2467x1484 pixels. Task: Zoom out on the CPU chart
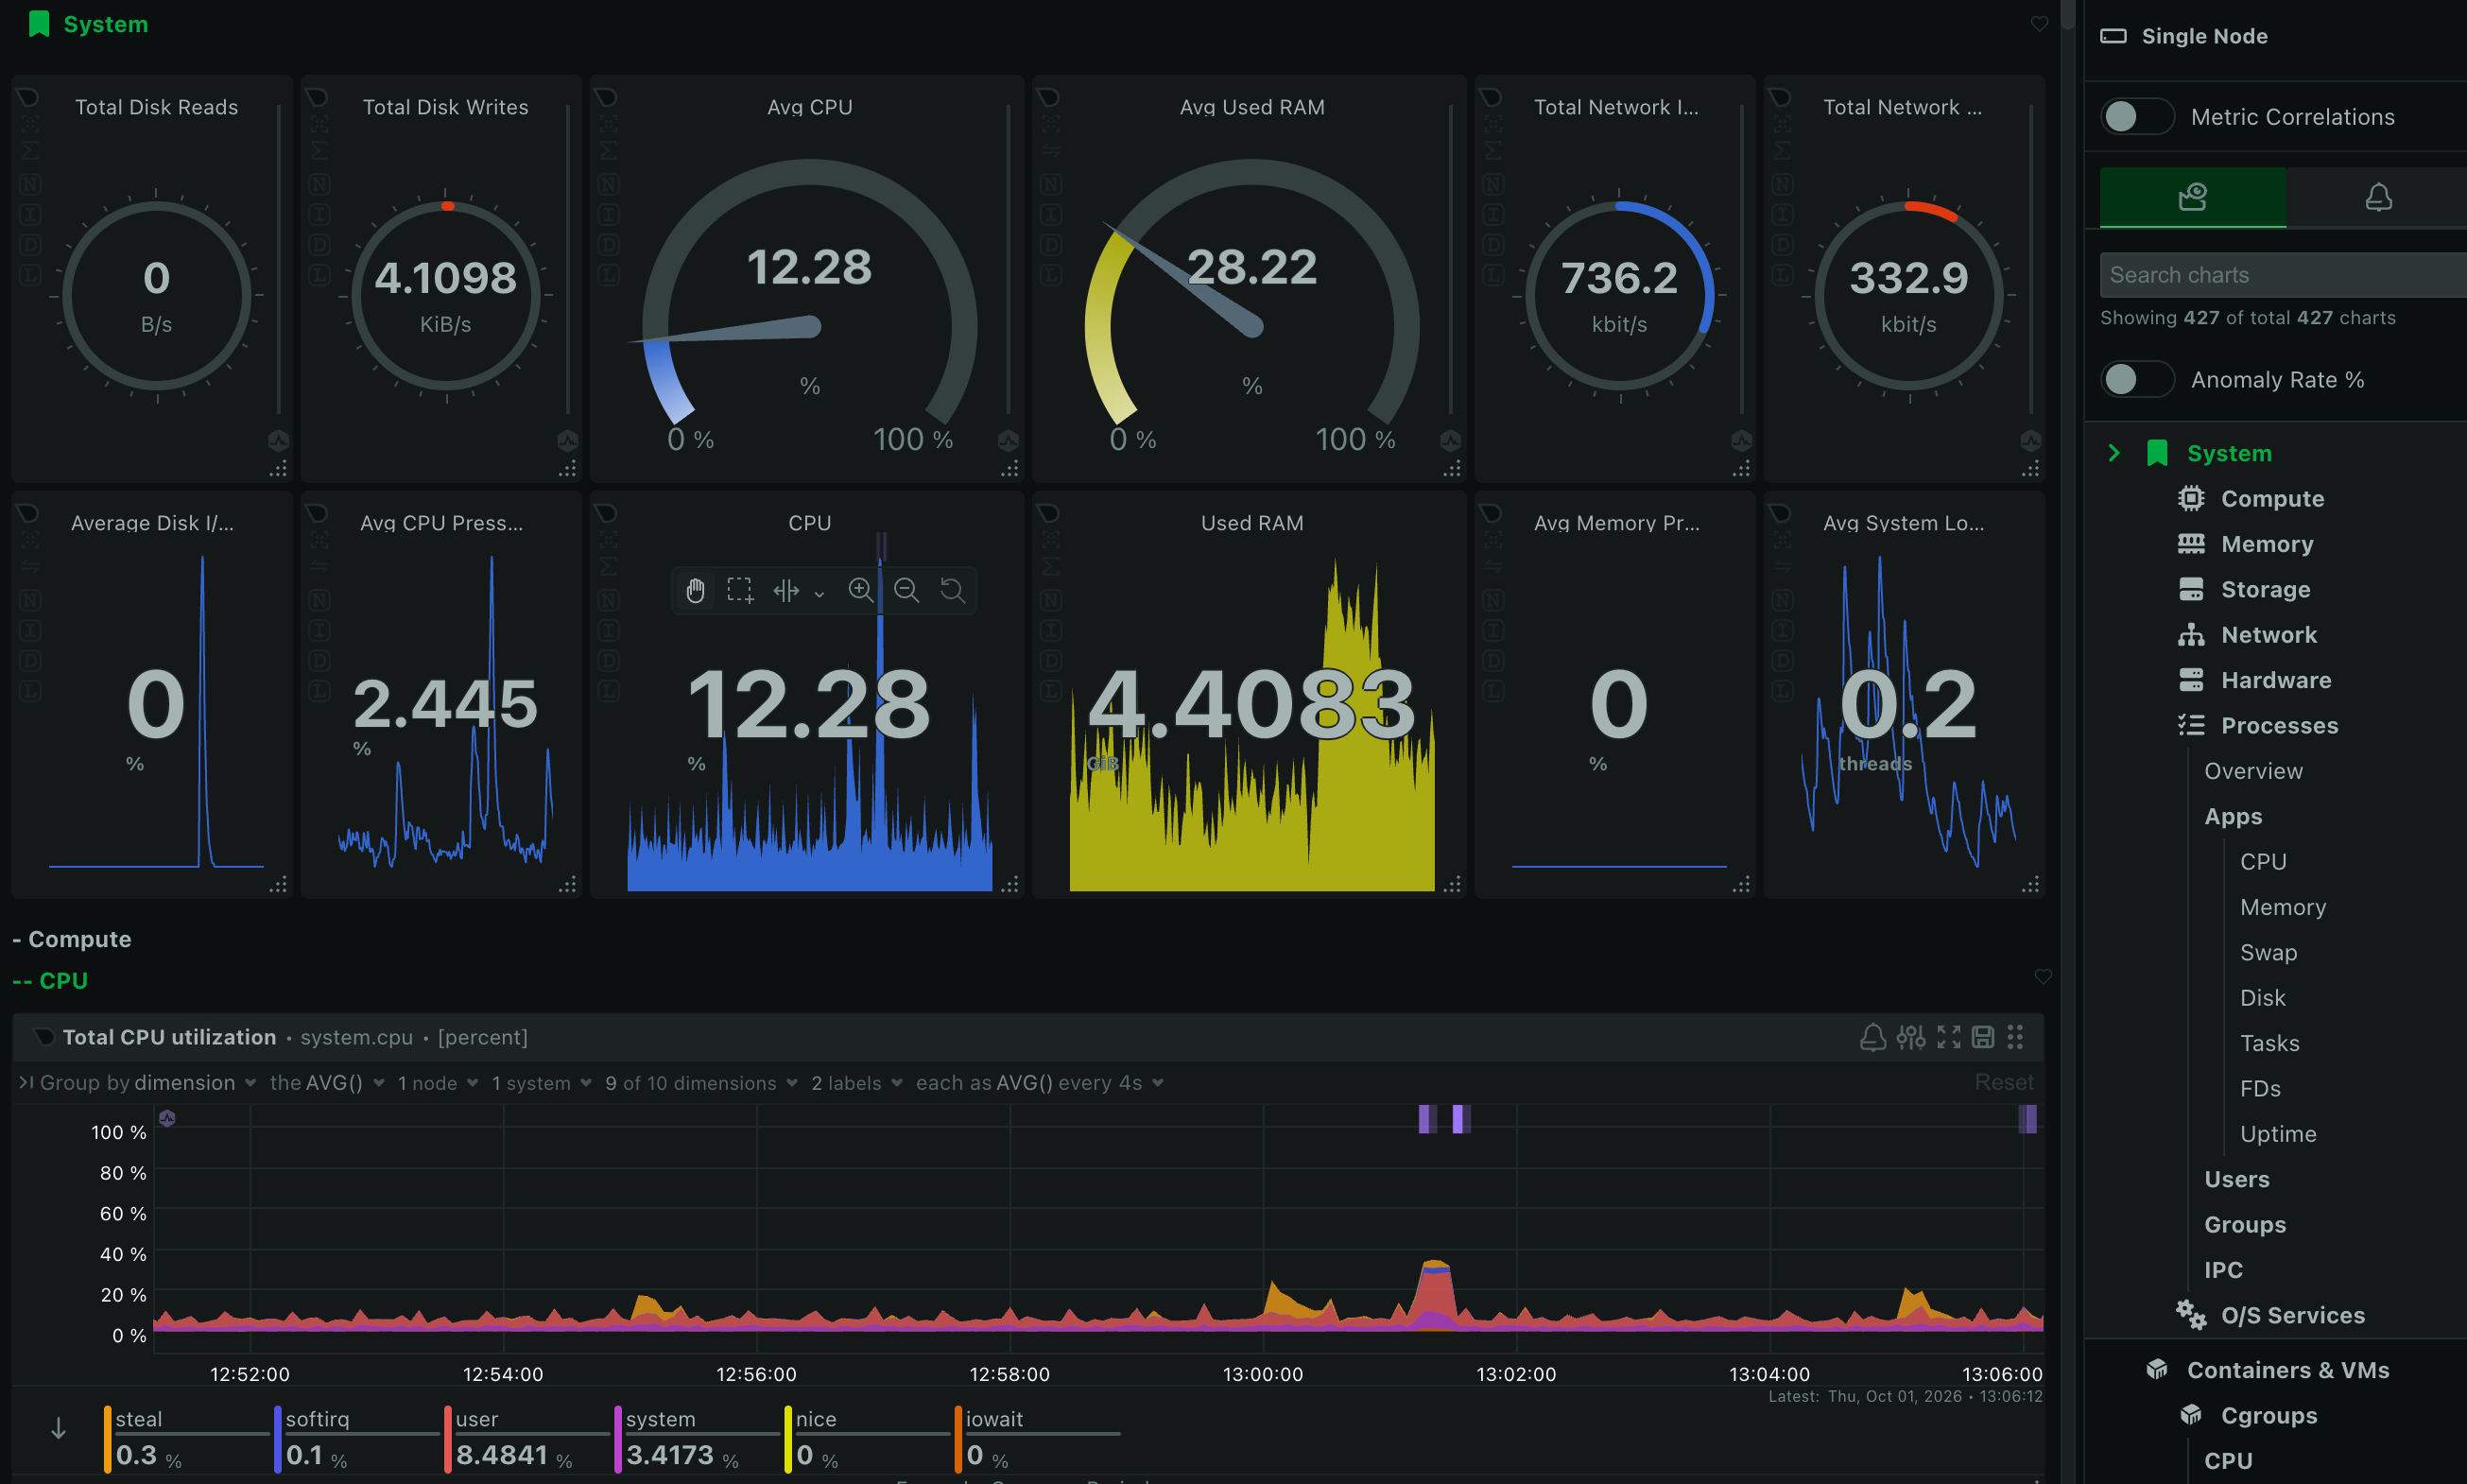point(906,590)
